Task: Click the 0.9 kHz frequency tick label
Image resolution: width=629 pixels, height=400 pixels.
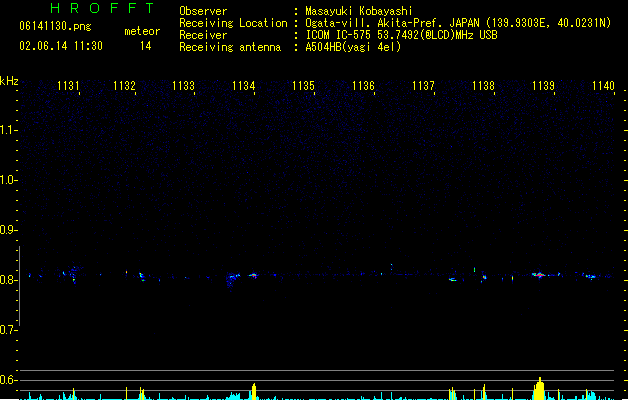Action: [8, 230]
